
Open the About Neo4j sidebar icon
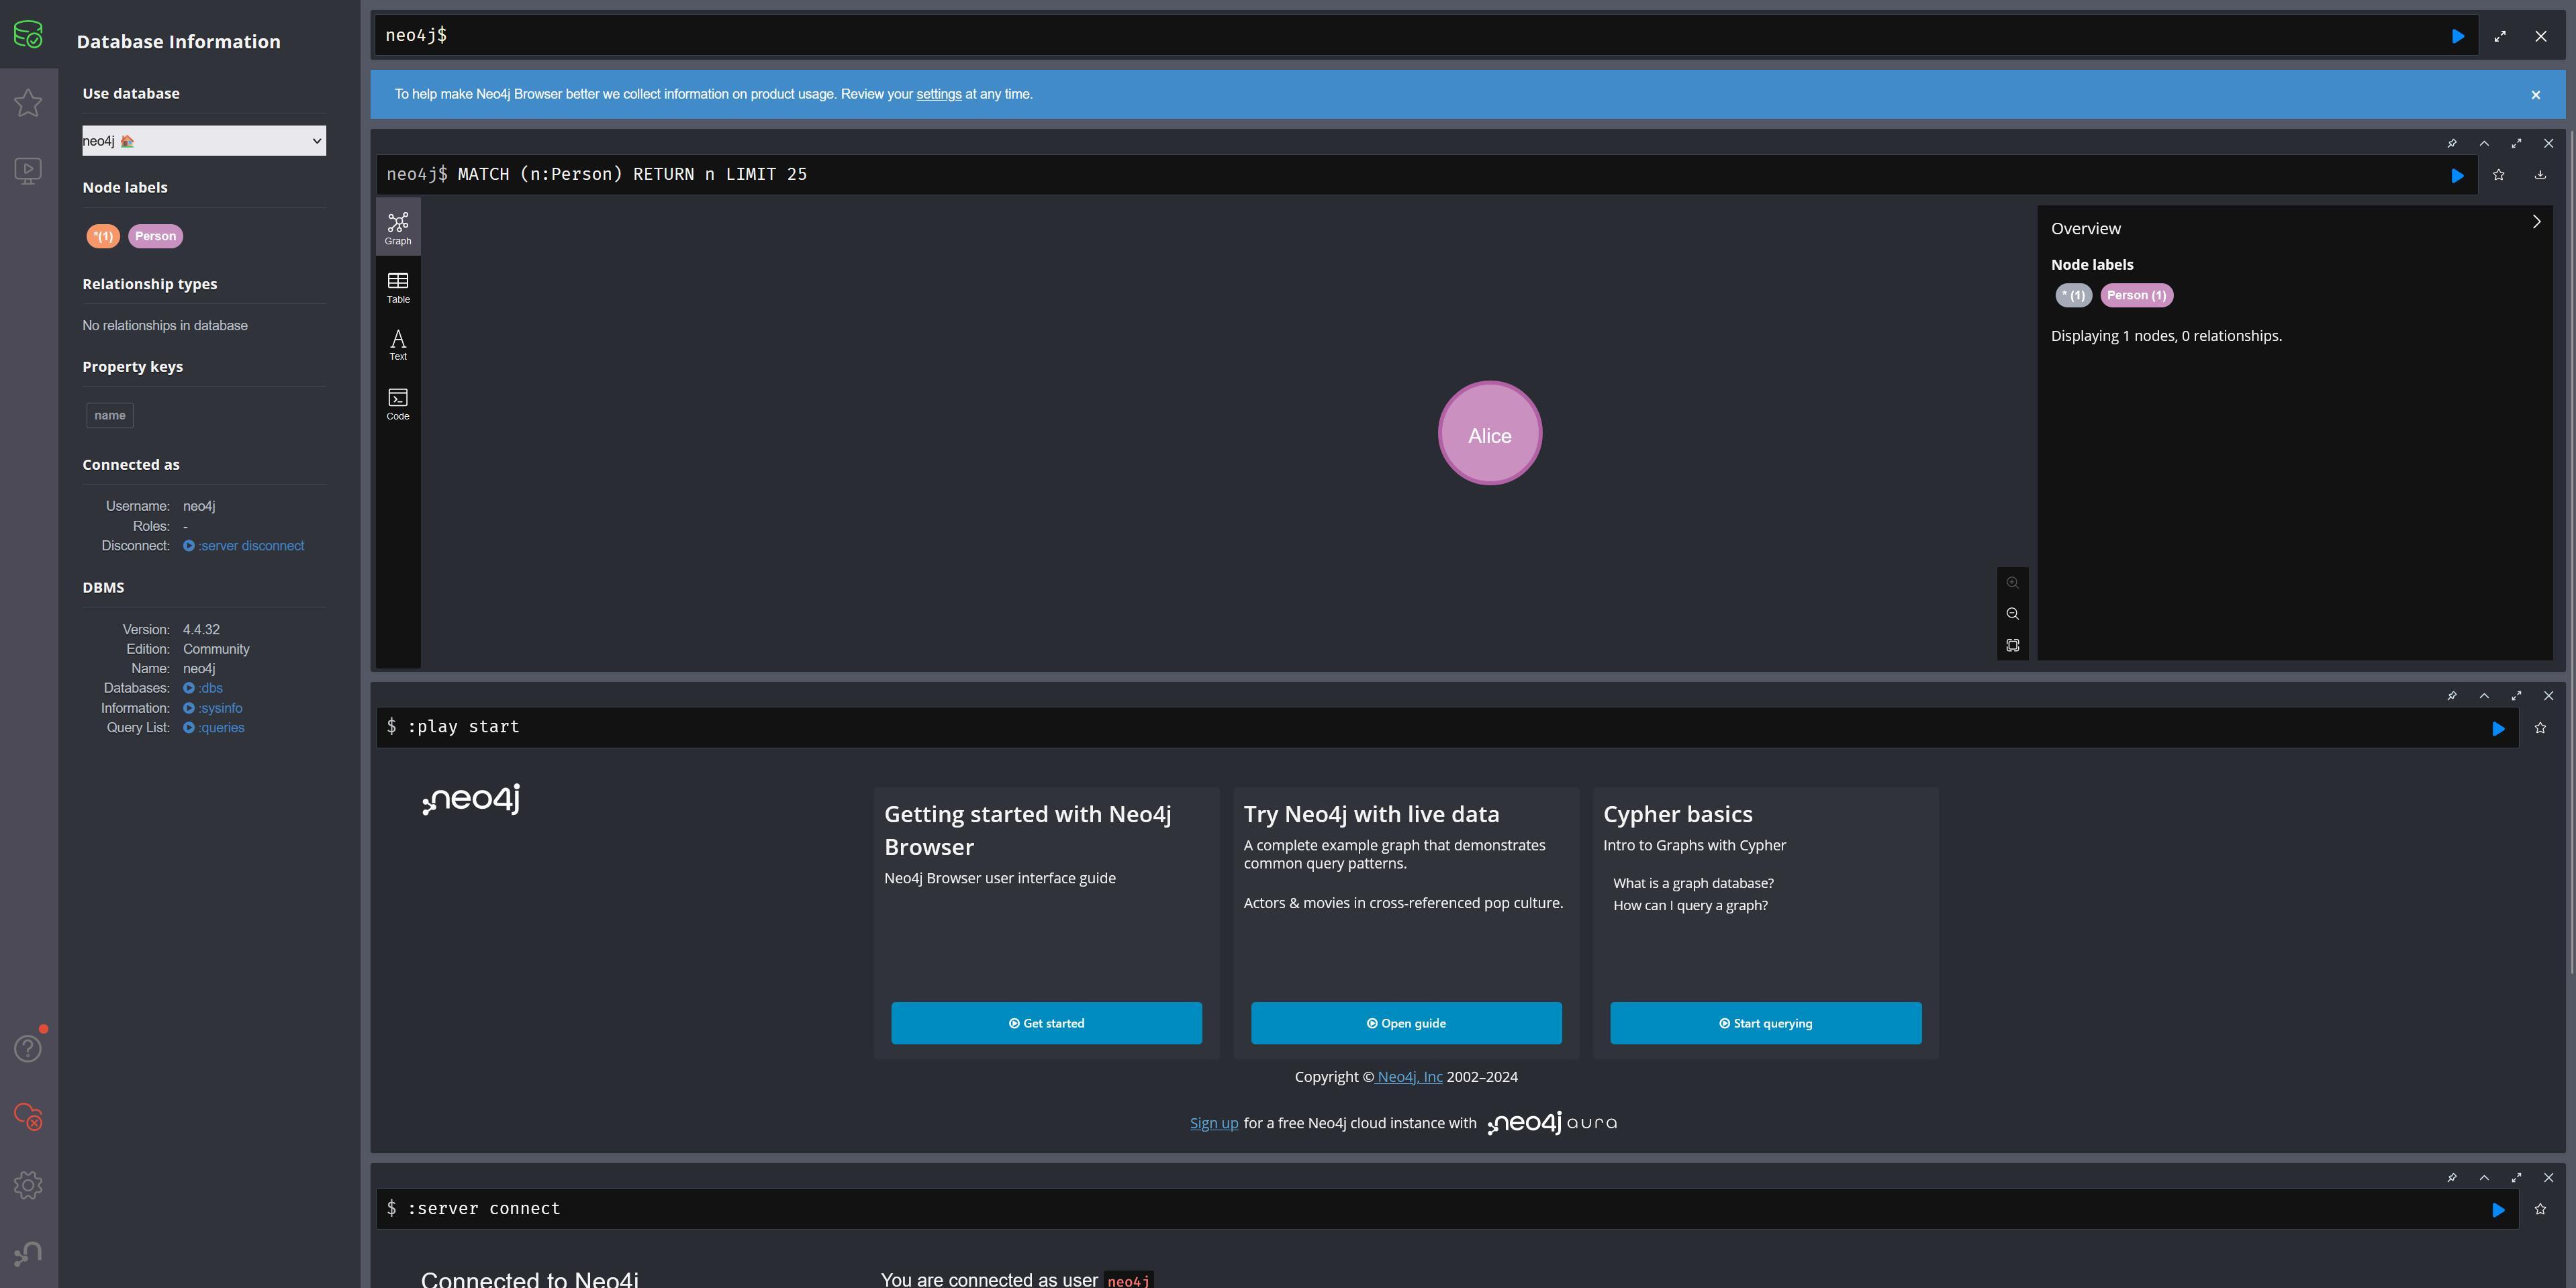pos(28,1253)
